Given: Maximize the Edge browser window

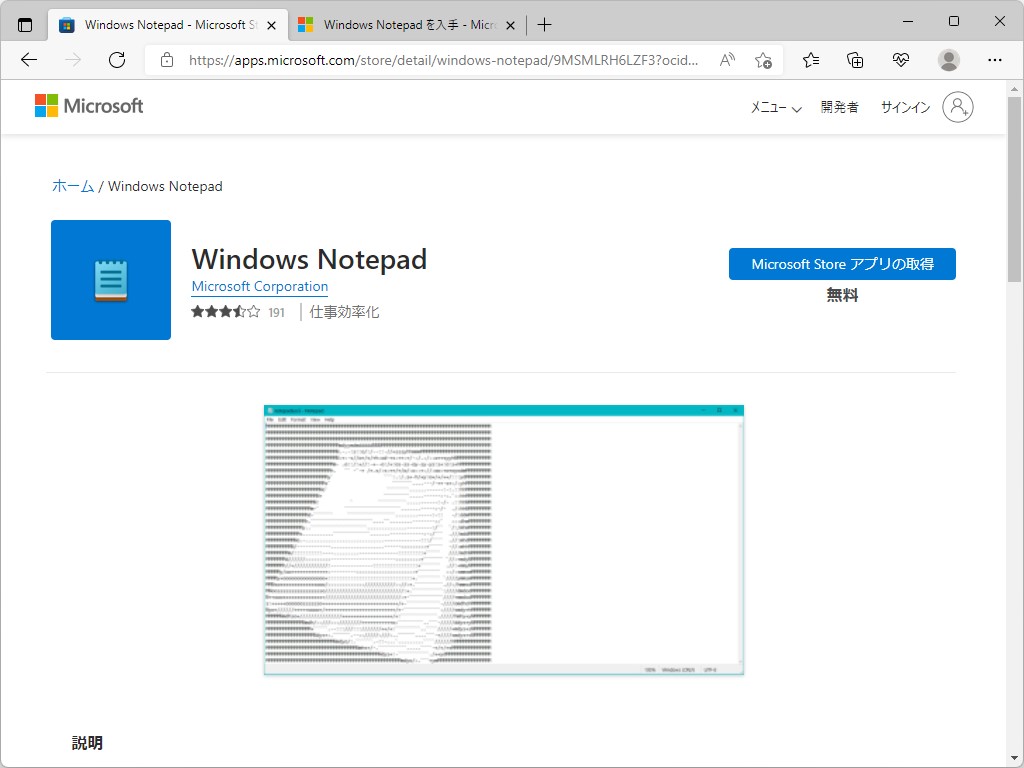Looking at the screenshot, I should click(x=953, y=22).
